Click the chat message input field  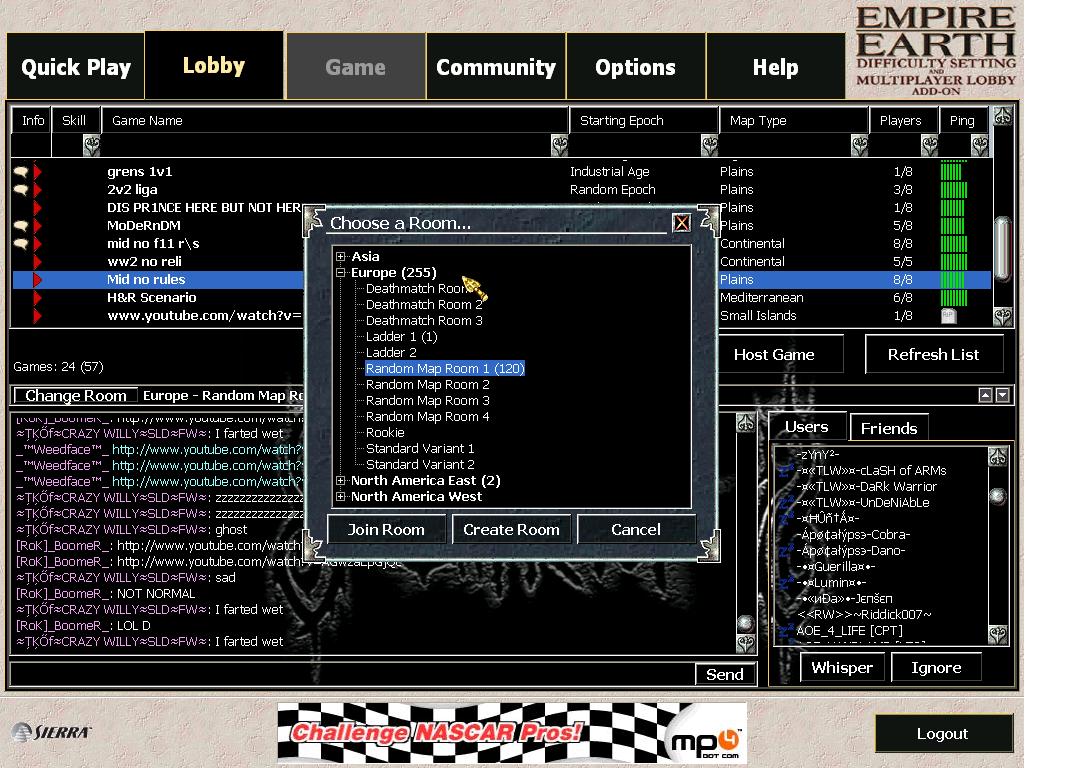click(x=350, y=674)
